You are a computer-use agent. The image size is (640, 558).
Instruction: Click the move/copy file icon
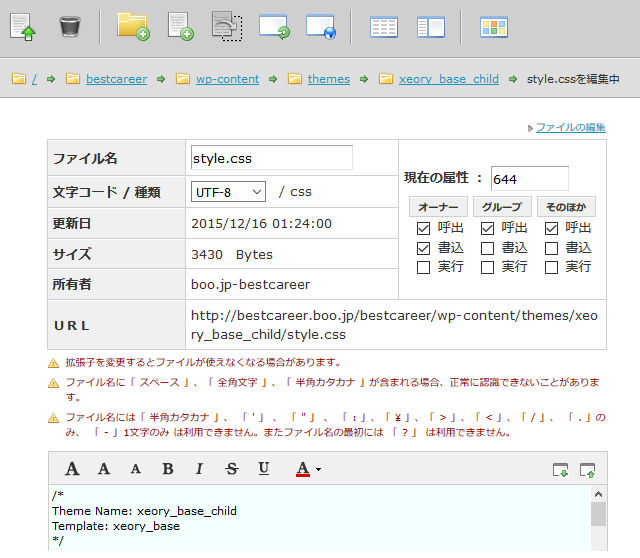pyautogui.click(x=227, y=27)
